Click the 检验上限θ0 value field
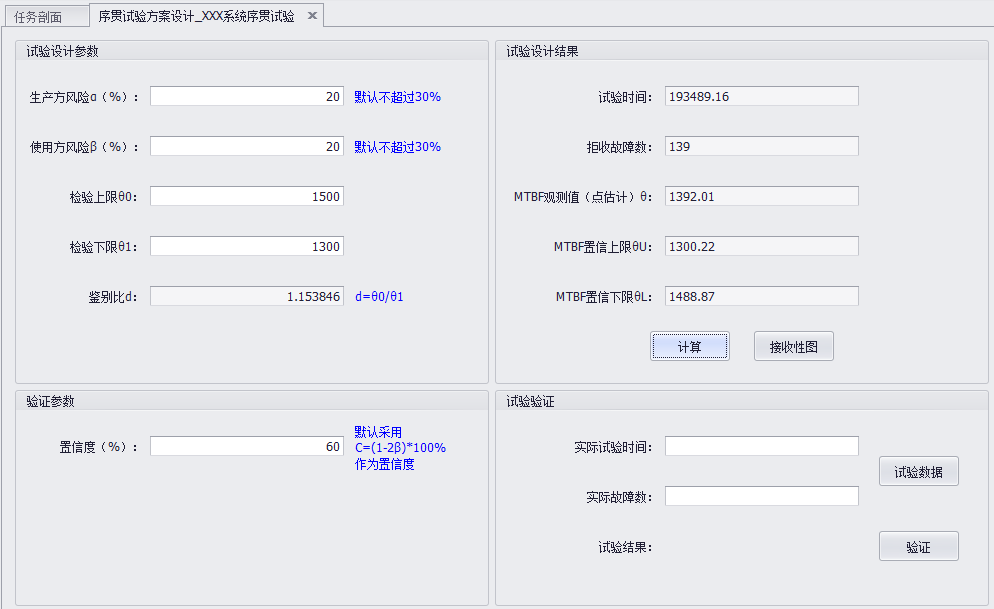This screenshot has width=994, height=609. click(246, 195)
